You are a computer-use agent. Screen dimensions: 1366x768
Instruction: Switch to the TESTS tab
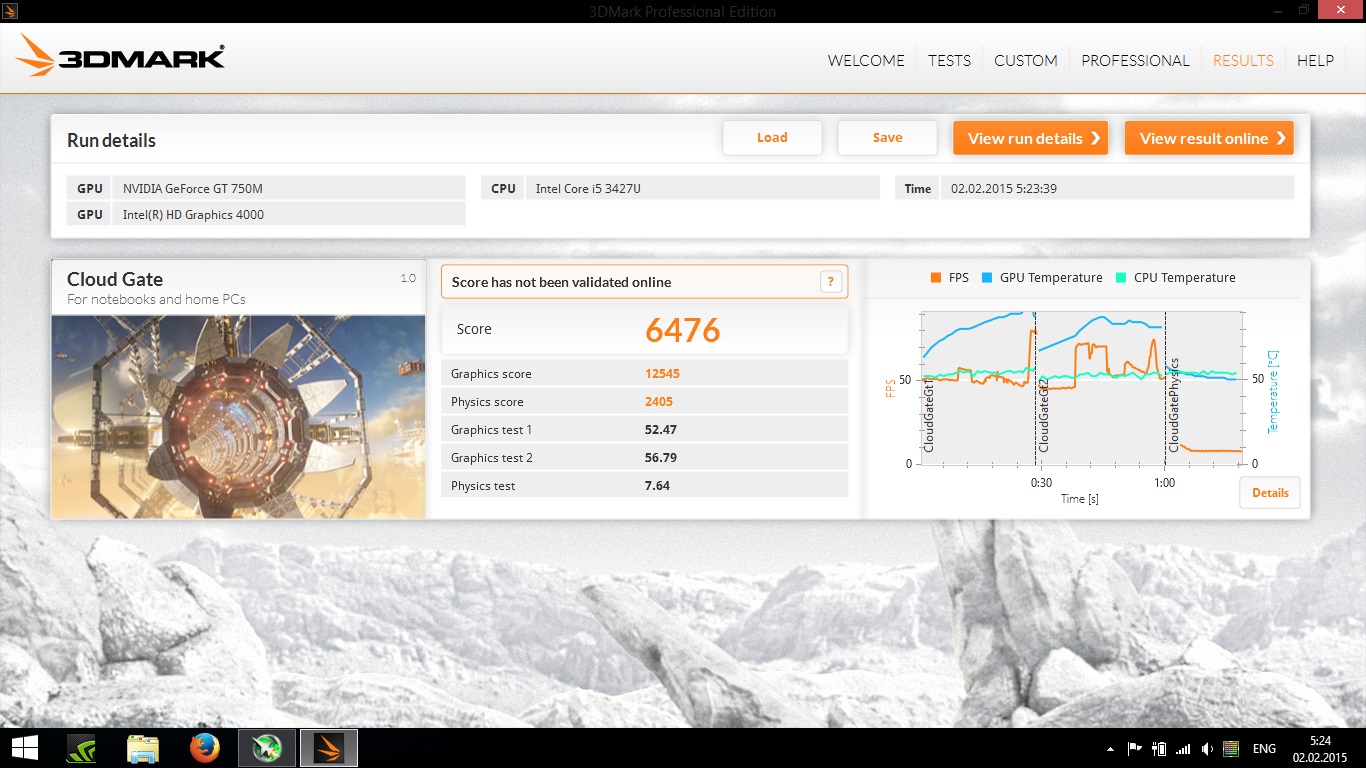point(949,60)
